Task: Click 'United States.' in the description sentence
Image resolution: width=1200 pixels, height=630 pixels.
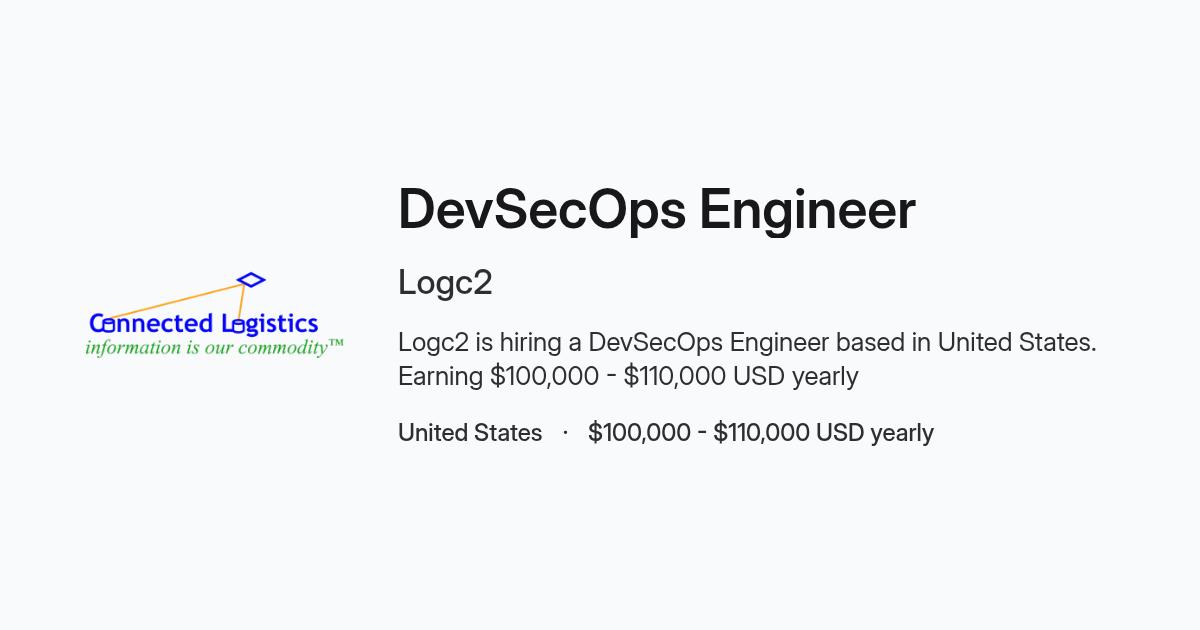Action: 1017,342
